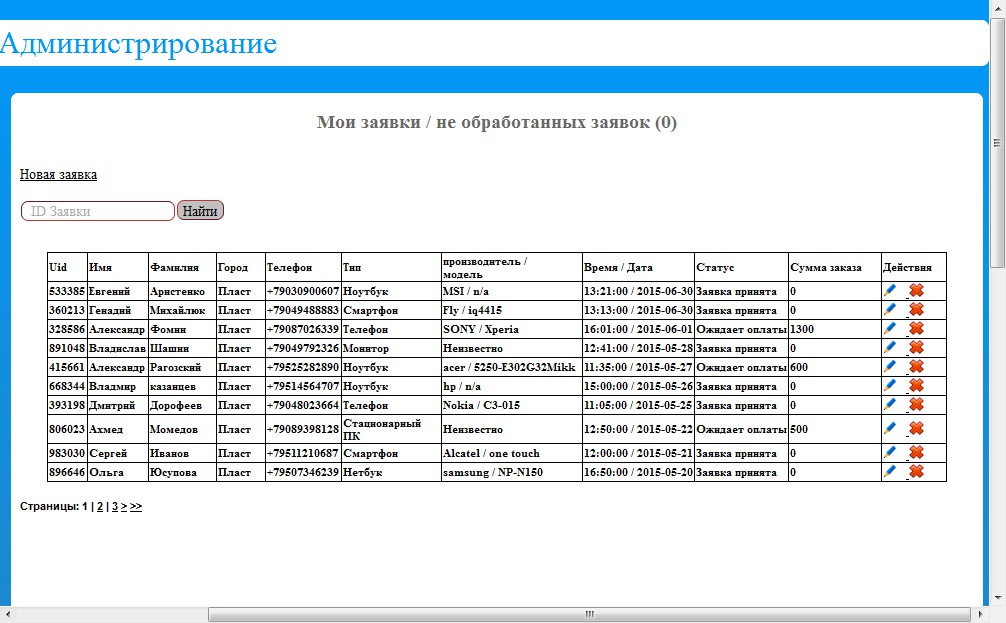This screenshot has height=623, width=1006.
Task: Jump to last page with double arrow
Action: point(135,506)
